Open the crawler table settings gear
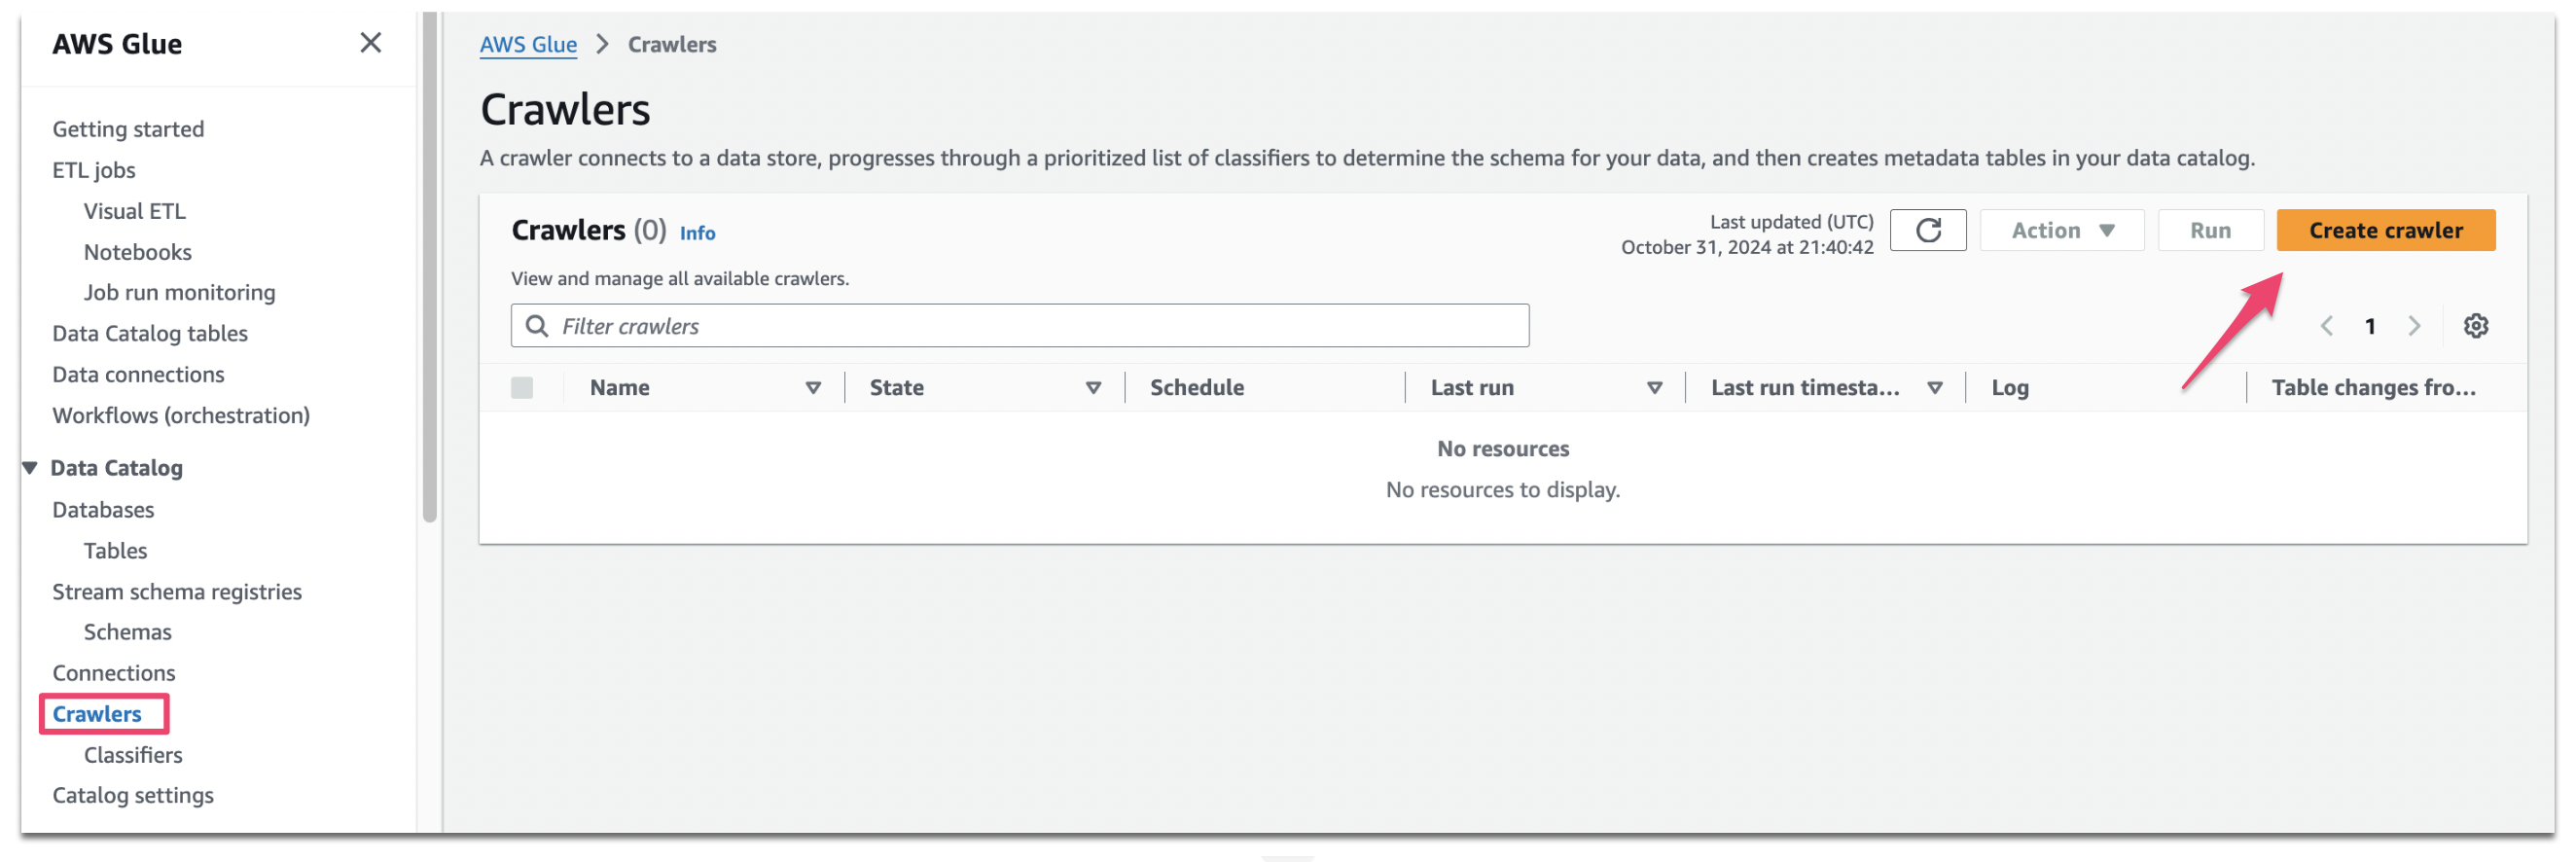Image resolution: width=2576 pixels, height=862 pixels. pos(2477,325)
